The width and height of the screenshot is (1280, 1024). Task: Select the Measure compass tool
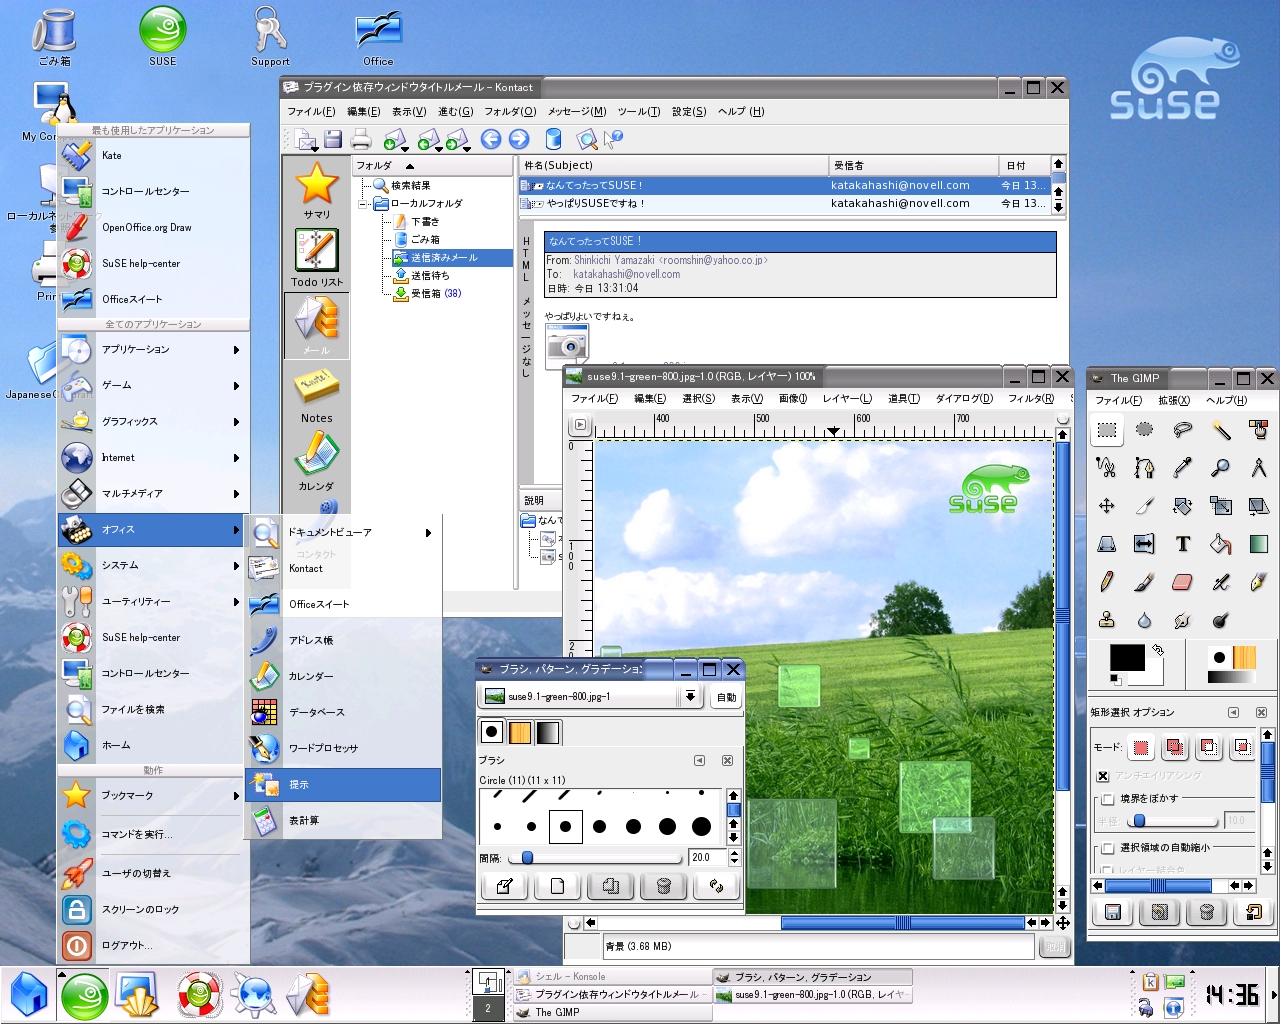(x=1259, y=468)
